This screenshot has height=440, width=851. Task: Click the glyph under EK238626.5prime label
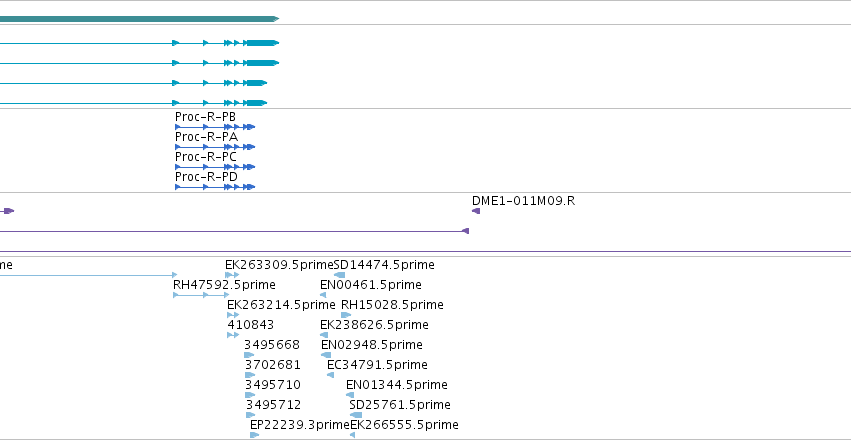point(324,335)
